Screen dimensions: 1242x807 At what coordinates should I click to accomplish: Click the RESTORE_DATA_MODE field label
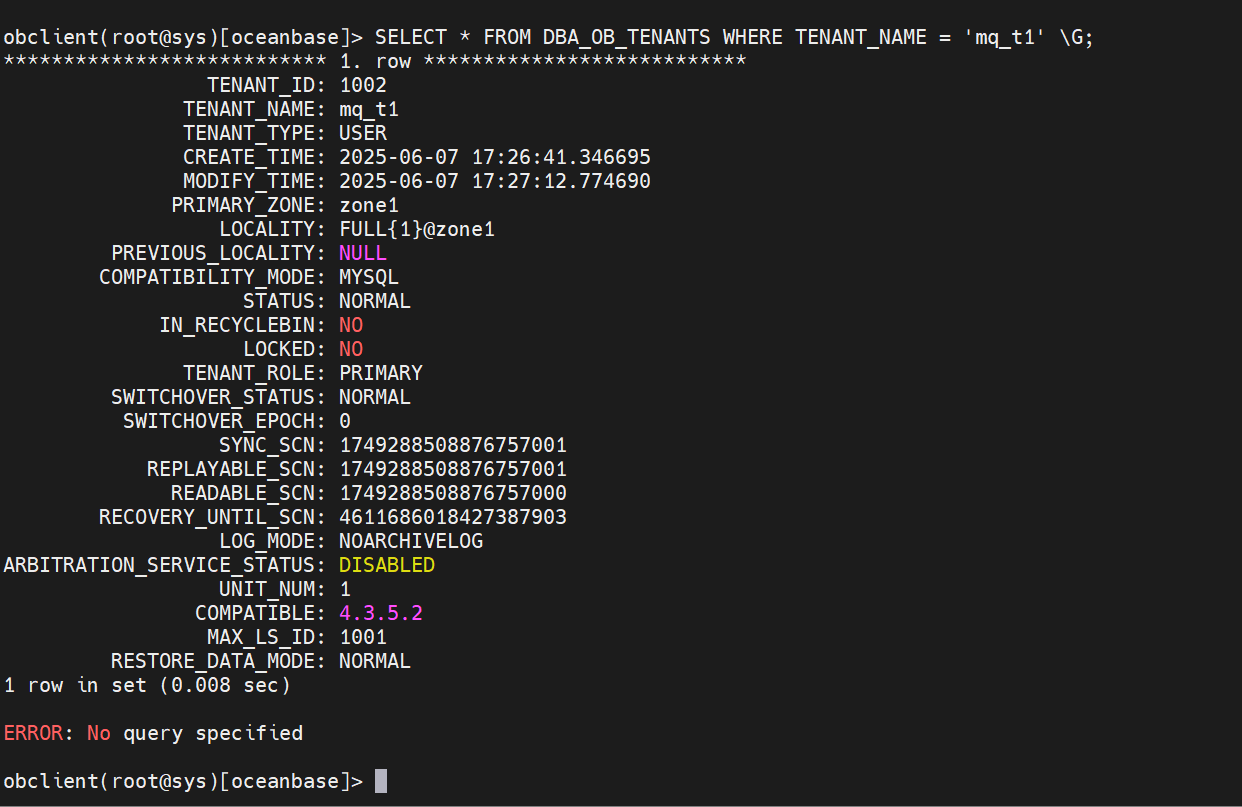click(x=219, y=661)
